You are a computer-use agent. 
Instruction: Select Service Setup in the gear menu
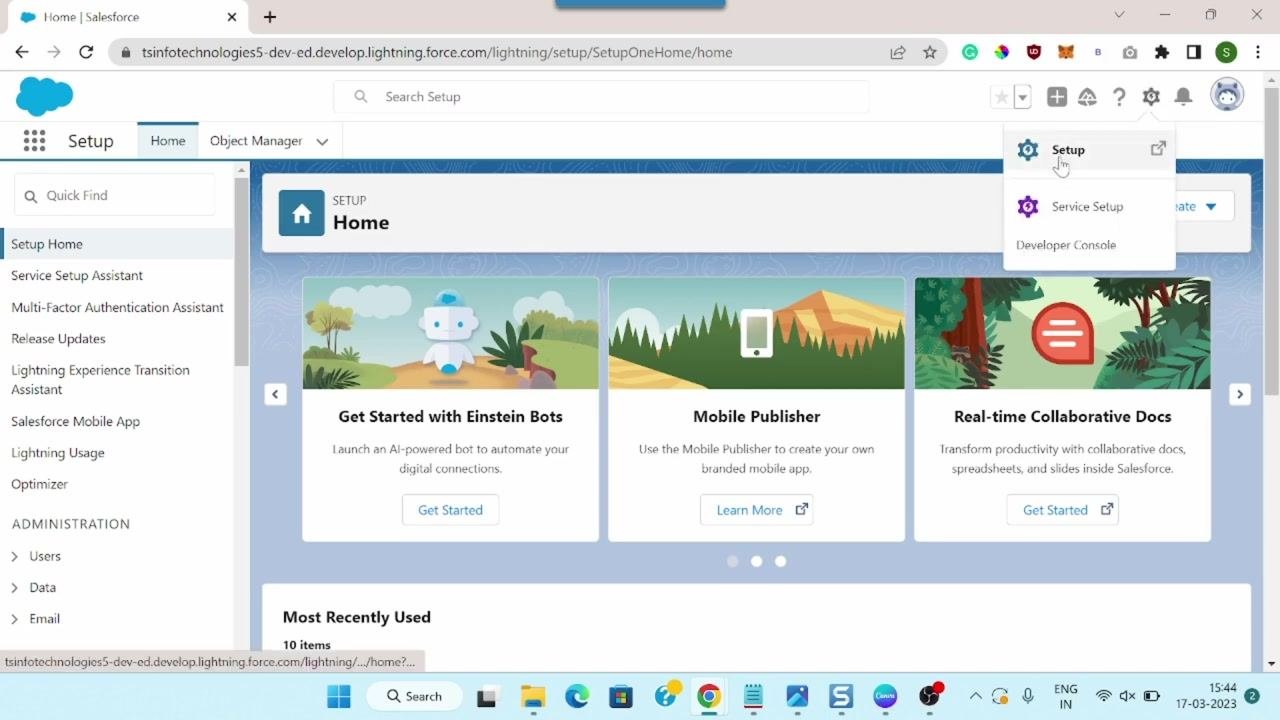coord(1088,207)
